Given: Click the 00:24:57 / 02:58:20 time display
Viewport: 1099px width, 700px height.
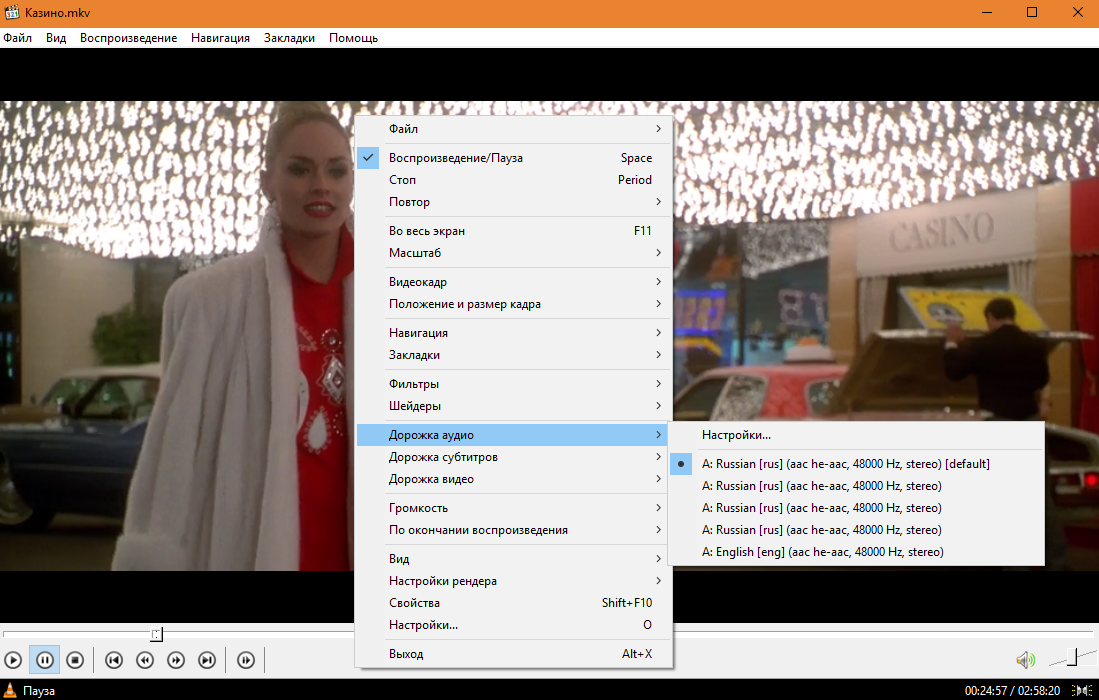Looking at the screenshot, I should 1012,691.
